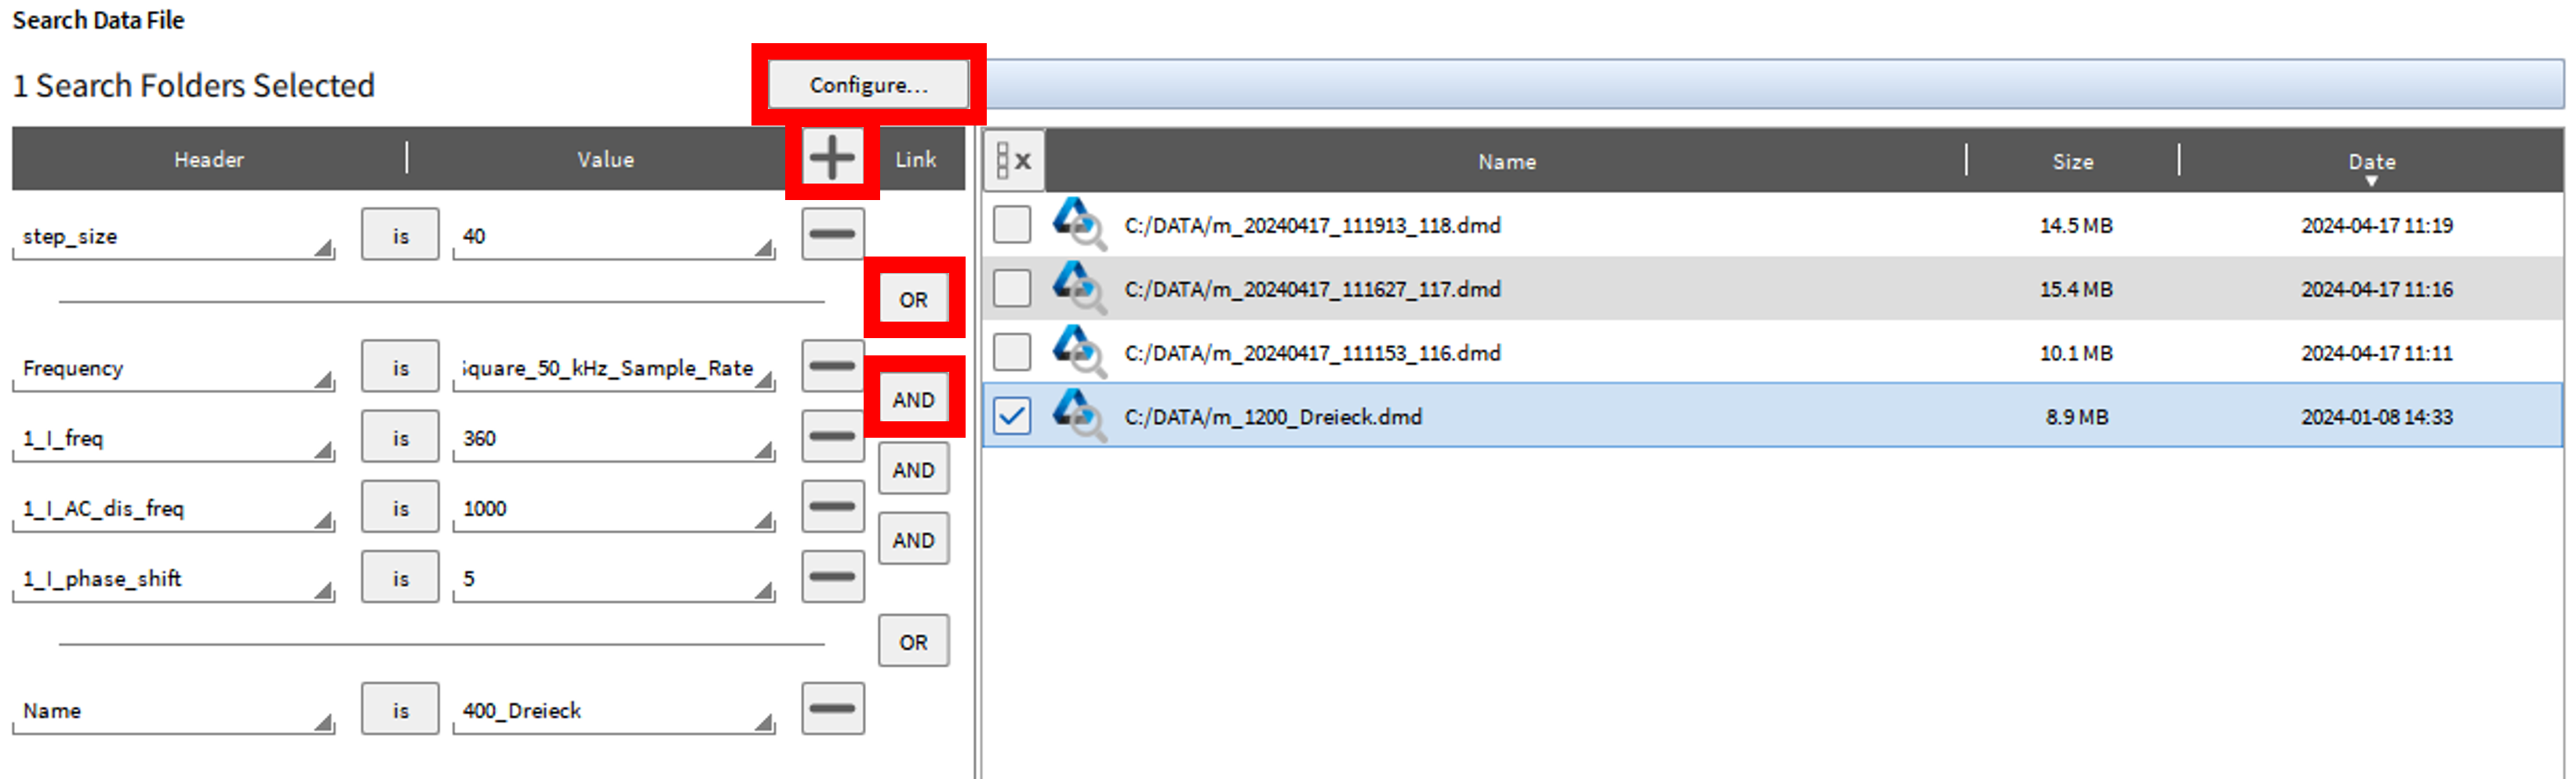Select checkbox for m_20240417_111153_116.dmd

(1012, 352)
